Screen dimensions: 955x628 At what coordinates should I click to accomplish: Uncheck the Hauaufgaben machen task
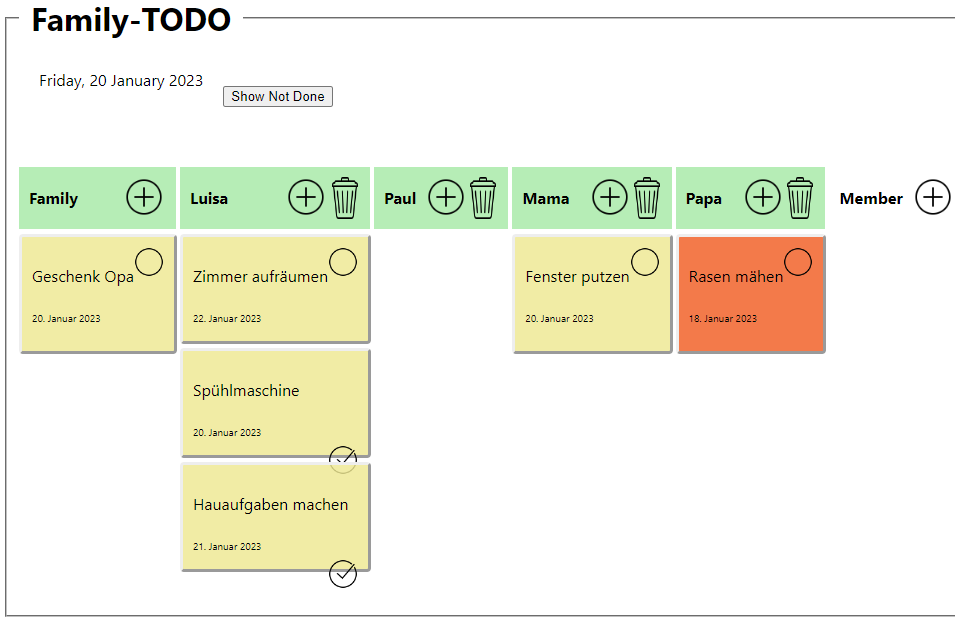(x=343, y=574)
